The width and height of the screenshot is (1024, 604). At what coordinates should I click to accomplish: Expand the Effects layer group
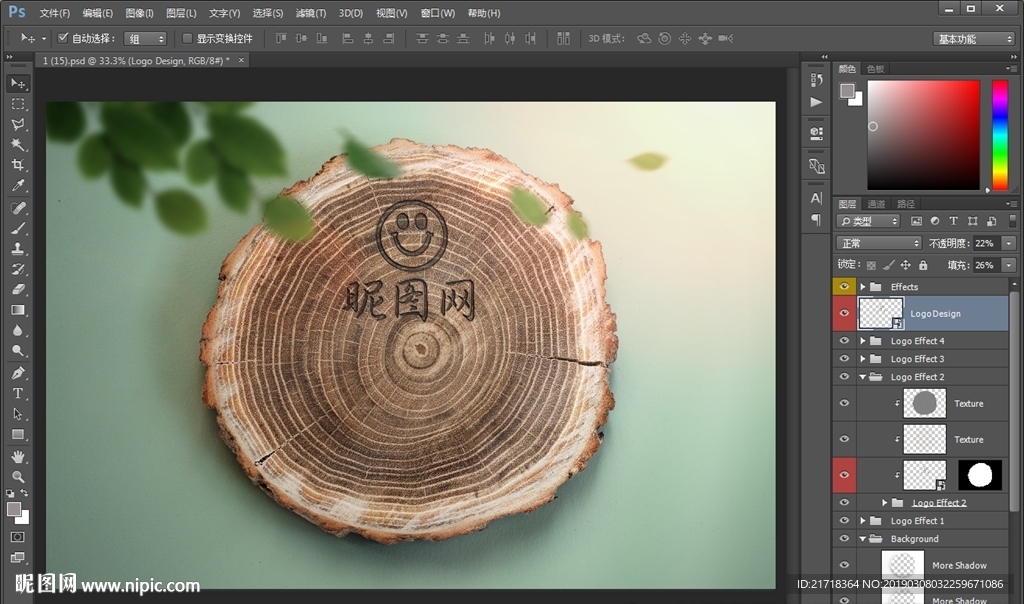tap(863, 287)
